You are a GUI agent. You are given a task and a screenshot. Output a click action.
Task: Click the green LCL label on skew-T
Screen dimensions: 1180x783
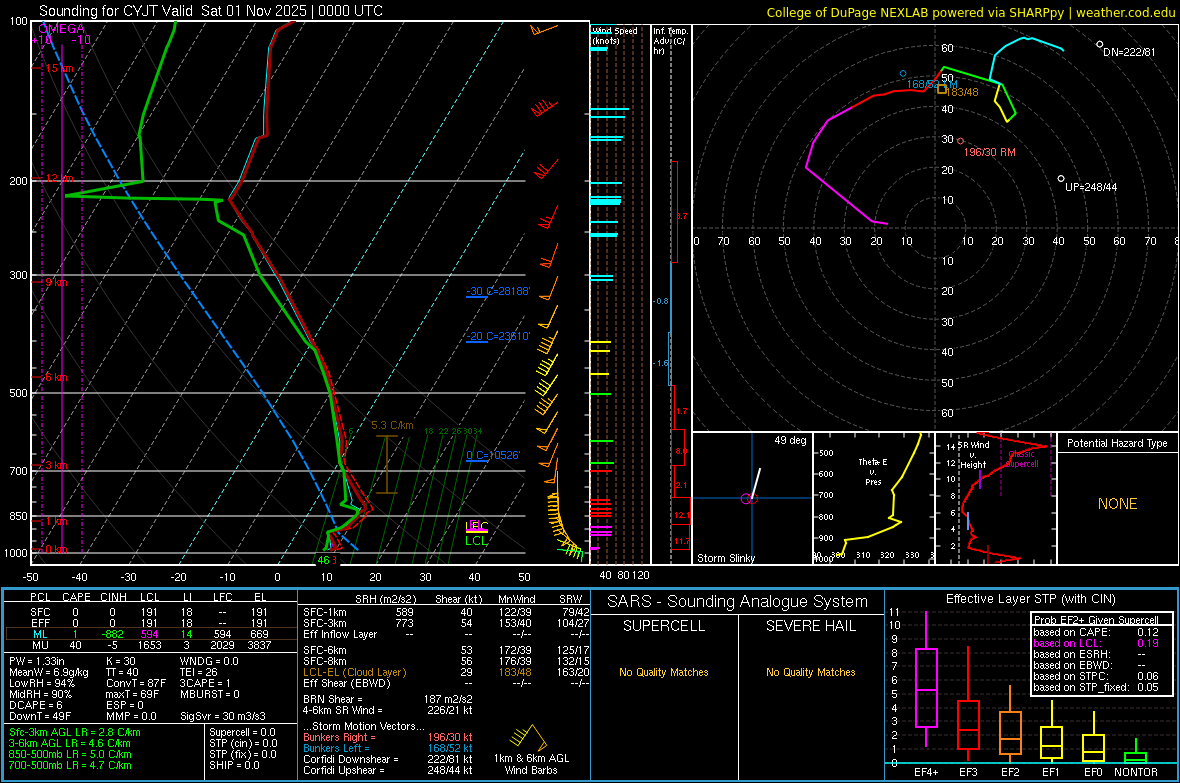click(x=476, y=541)
